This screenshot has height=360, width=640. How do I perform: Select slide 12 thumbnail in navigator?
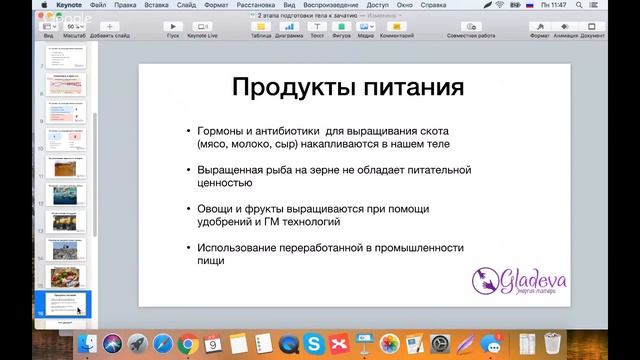pyautogui.click(x=66, y=195)
